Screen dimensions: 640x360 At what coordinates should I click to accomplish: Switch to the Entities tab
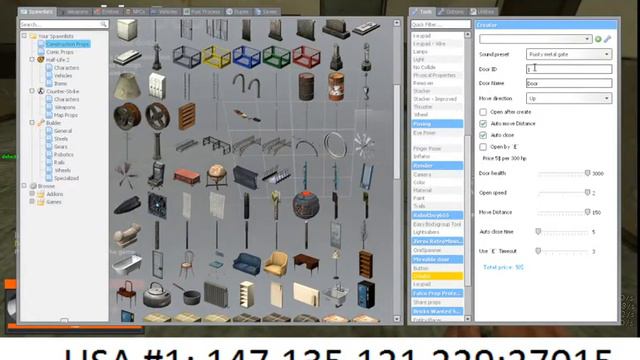coord(107,12)
